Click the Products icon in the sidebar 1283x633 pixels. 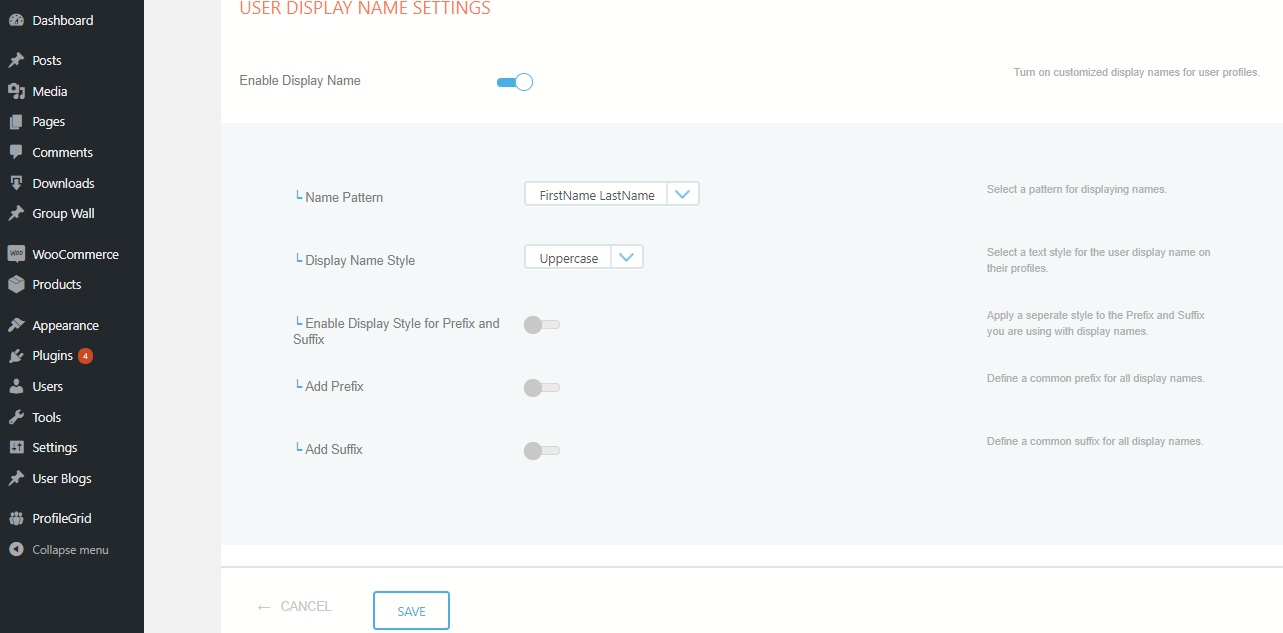coord(15,284)
